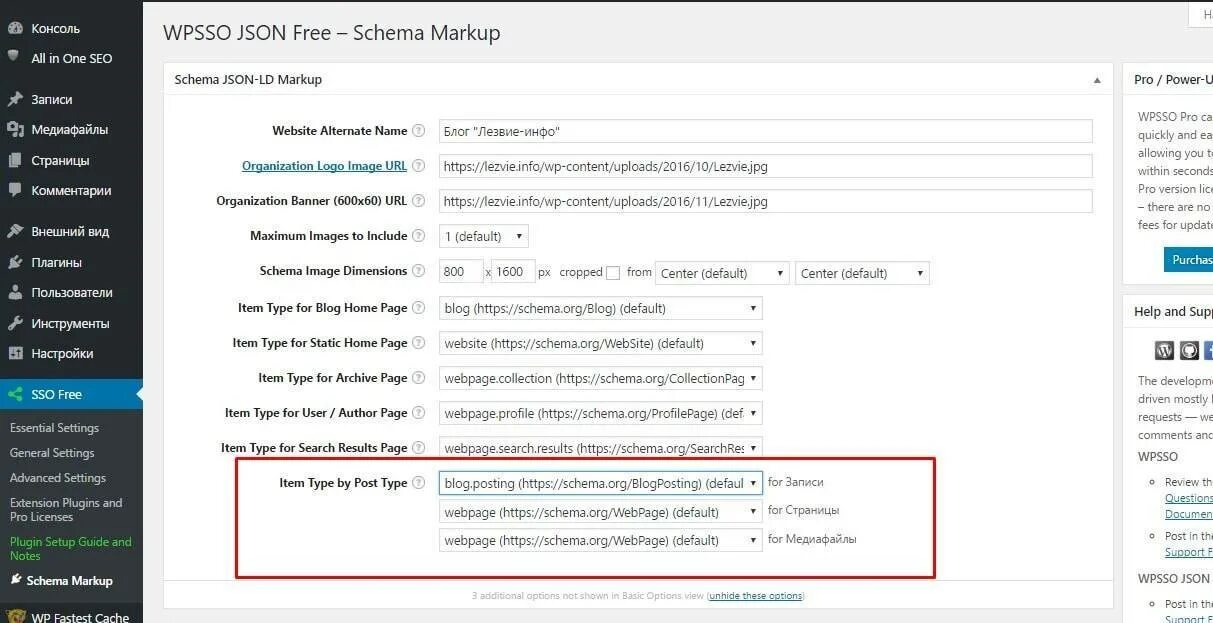Click the Записи pin icon
The image size is (1213, 623).
coord(15,99)
